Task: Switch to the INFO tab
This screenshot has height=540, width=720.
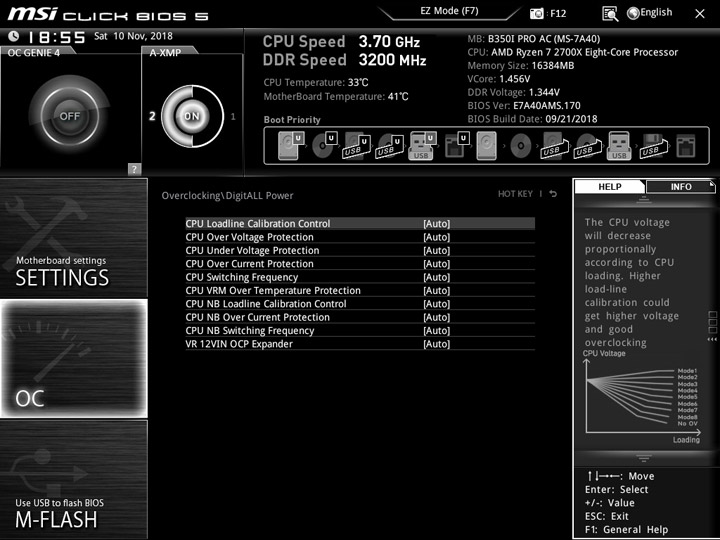Action: [x=681, y=186]
